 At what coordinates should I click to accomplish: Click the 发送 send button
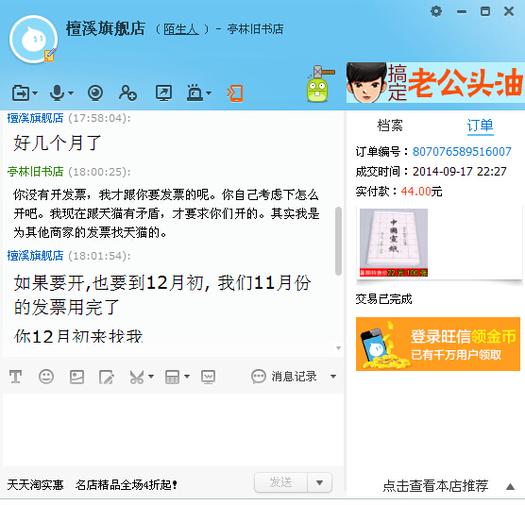tap(281, 483)
